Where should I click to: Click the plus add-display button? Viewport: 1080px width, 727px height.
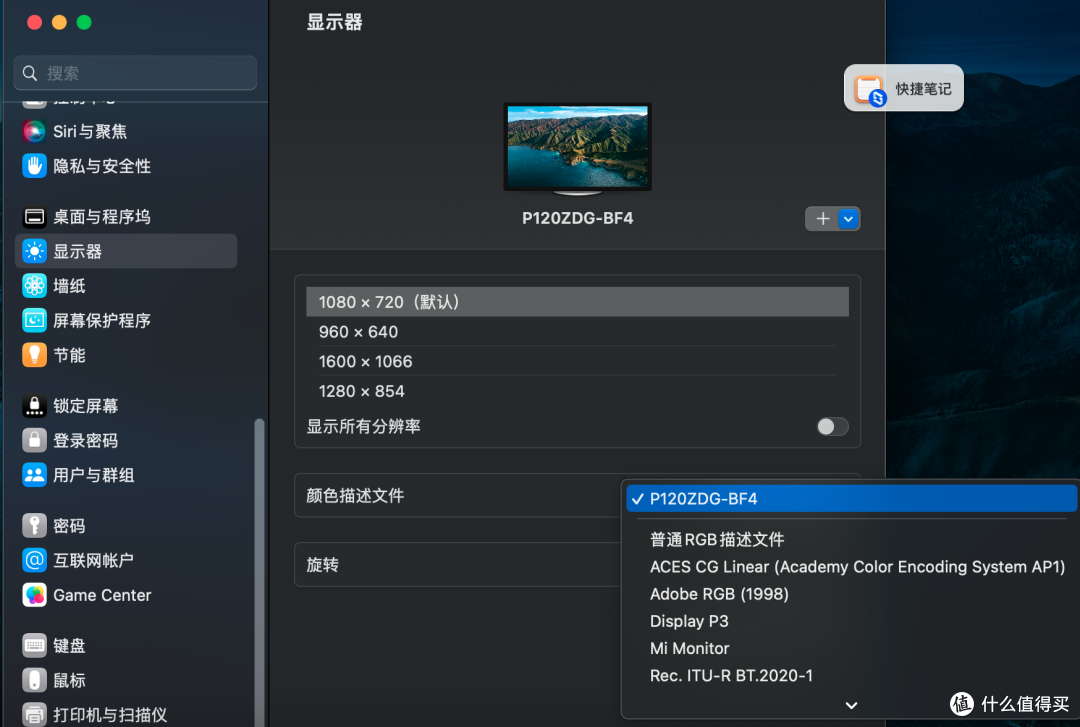(822, 219)
